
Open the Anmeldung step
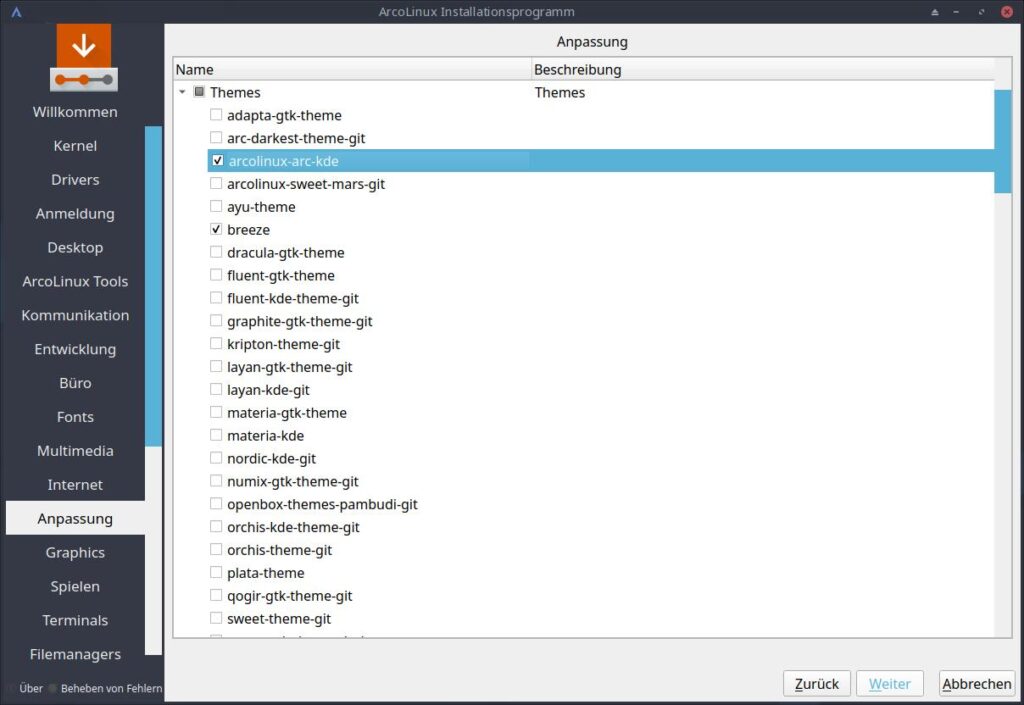[x=75, y=213]
